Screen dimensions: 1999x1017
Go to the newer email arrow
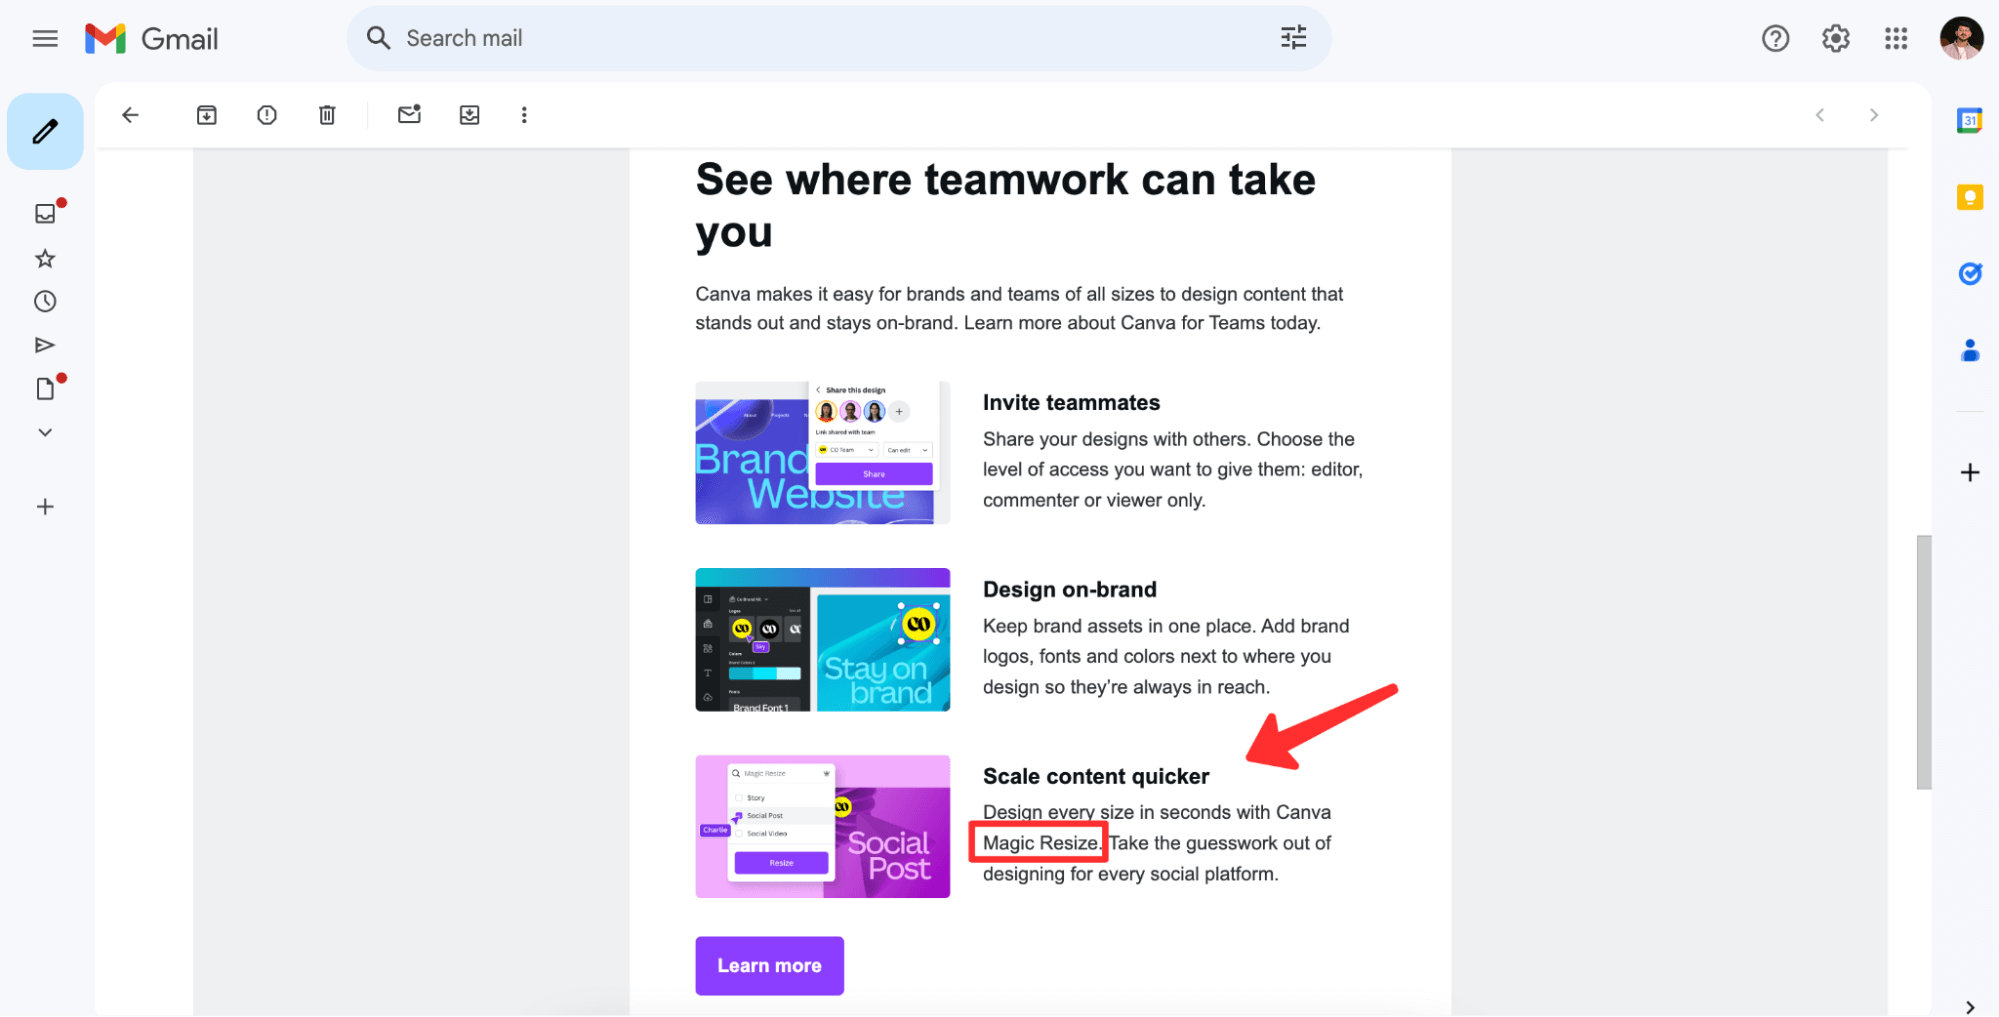tap(1820, 115)
